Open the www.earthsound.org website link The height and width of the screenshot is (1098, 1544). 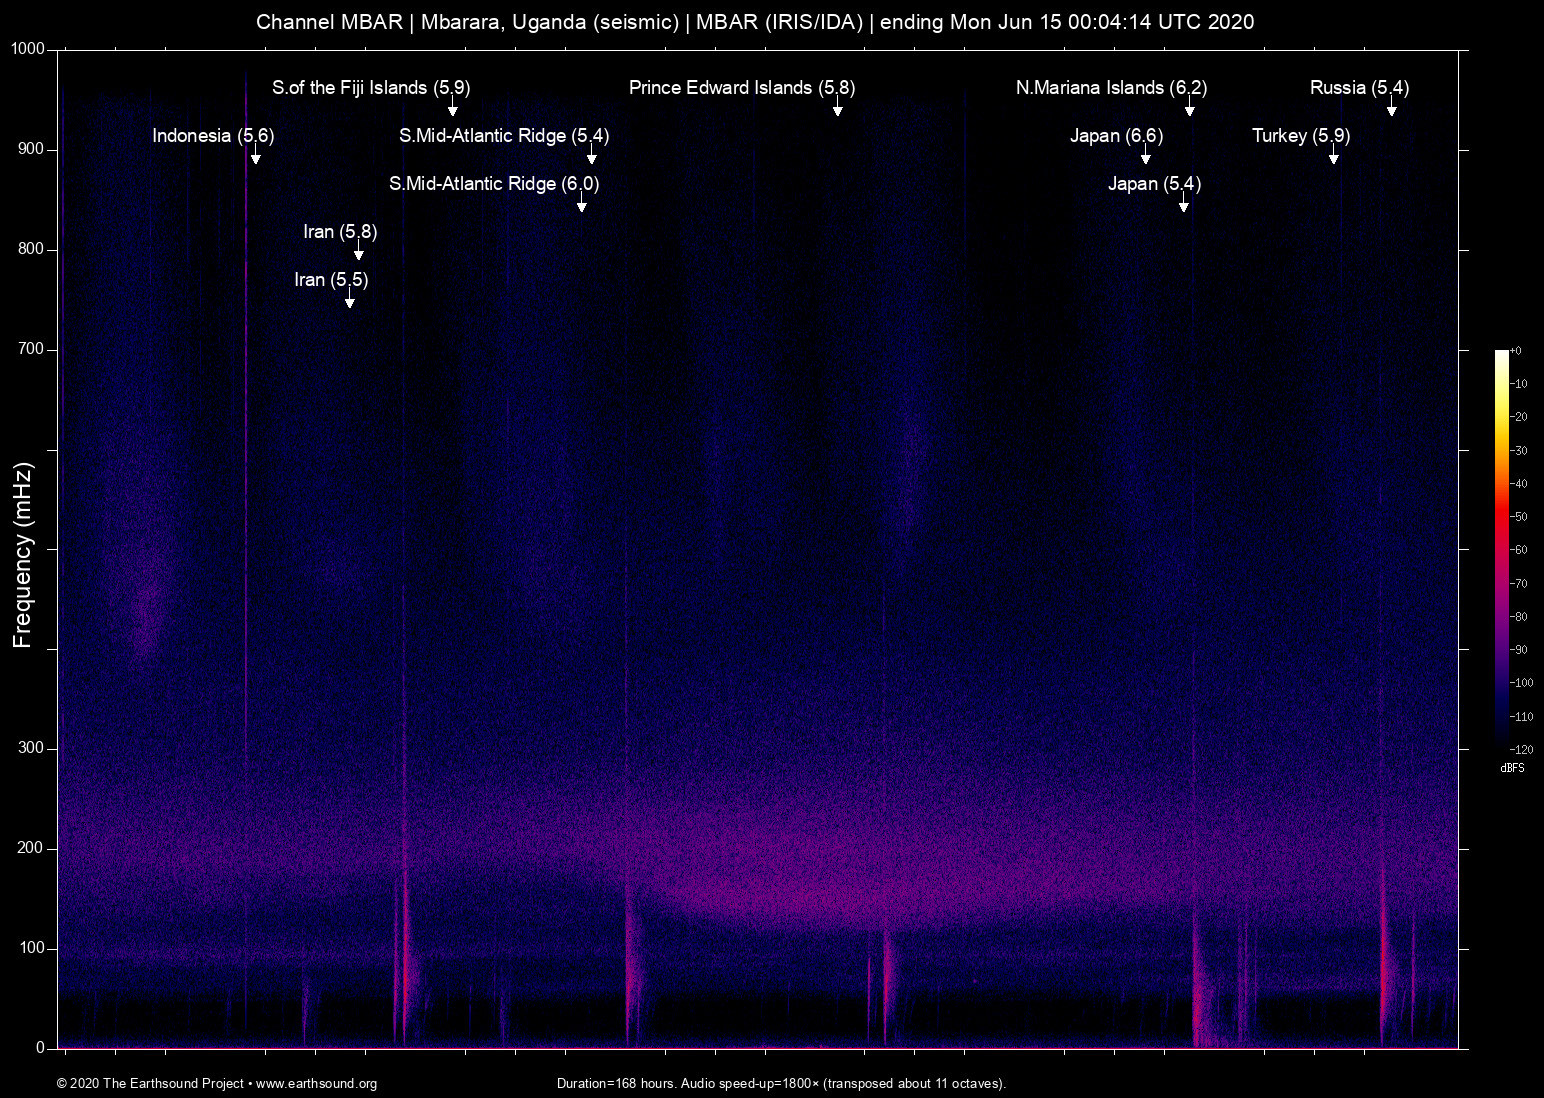click(x=318, y=1084)
